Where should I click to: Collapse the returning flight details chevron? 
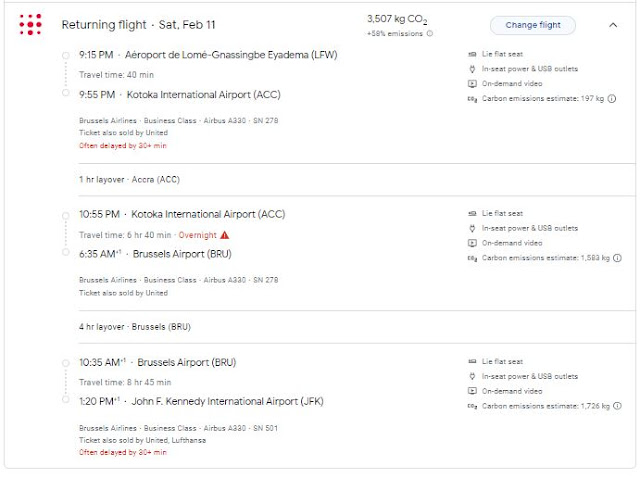[613, 25]
